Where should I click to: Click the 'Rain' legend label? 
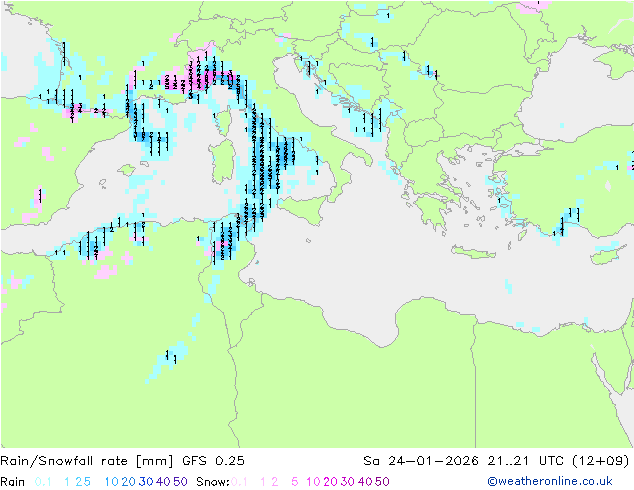tap(13, 482)
